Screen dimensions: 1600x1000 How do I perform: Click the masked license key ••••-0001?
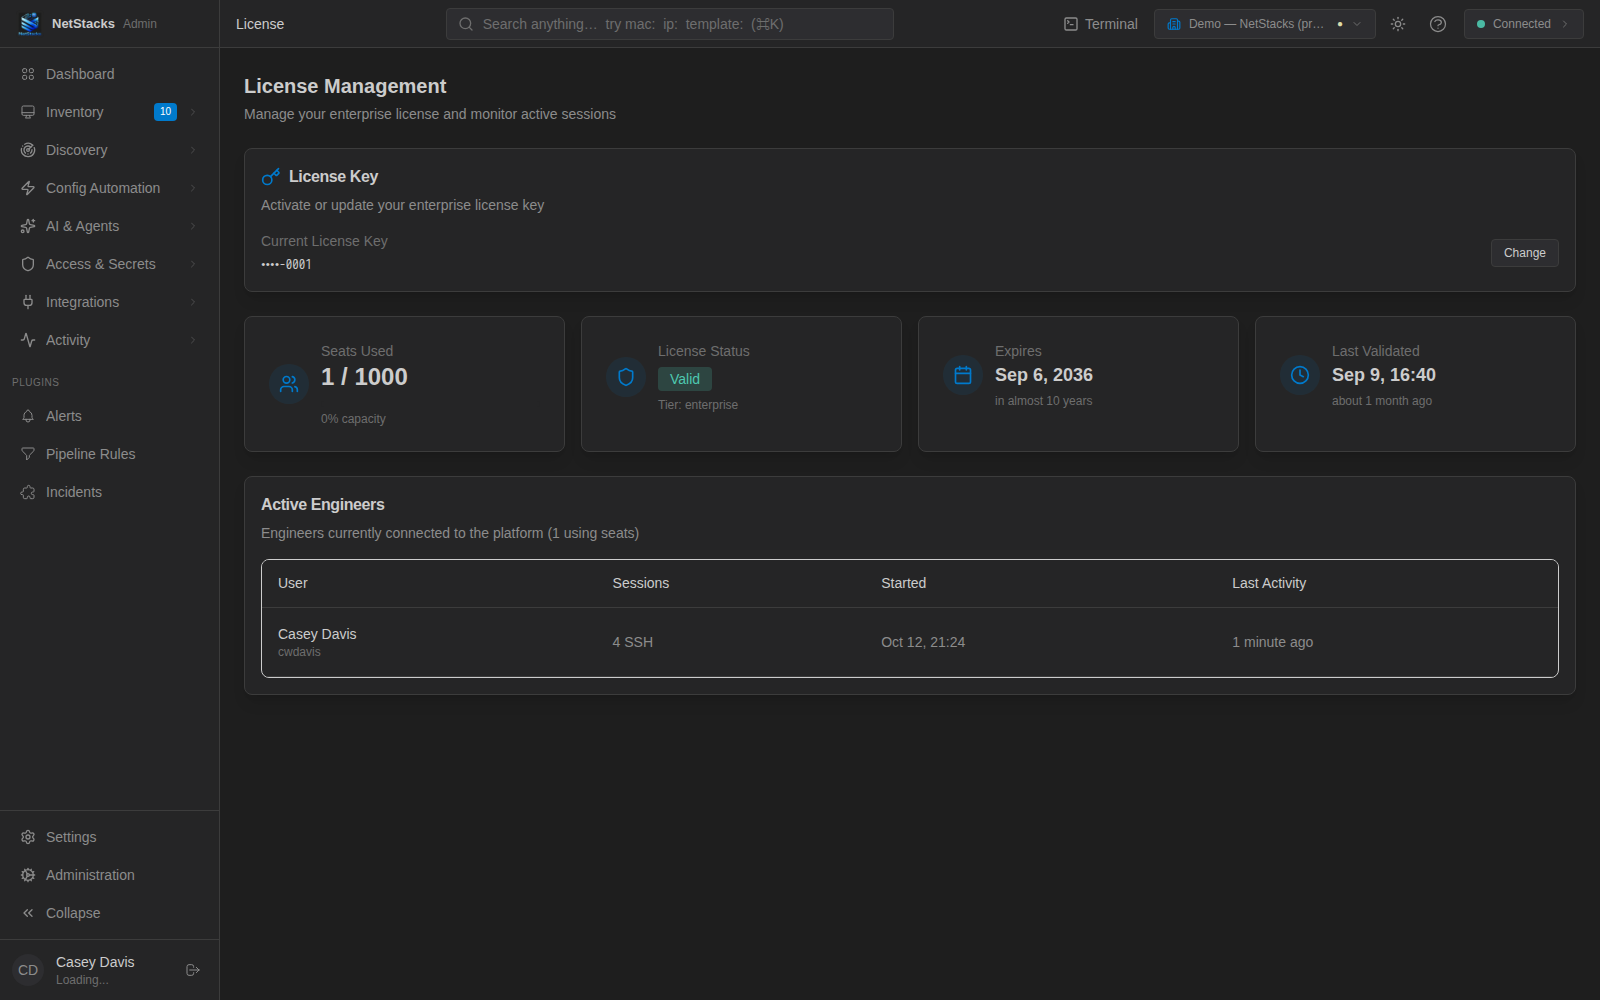click(286, 265)
